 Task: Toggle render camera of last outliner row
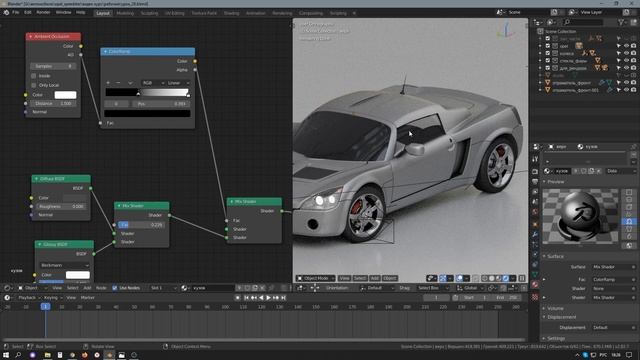point(633,90)
